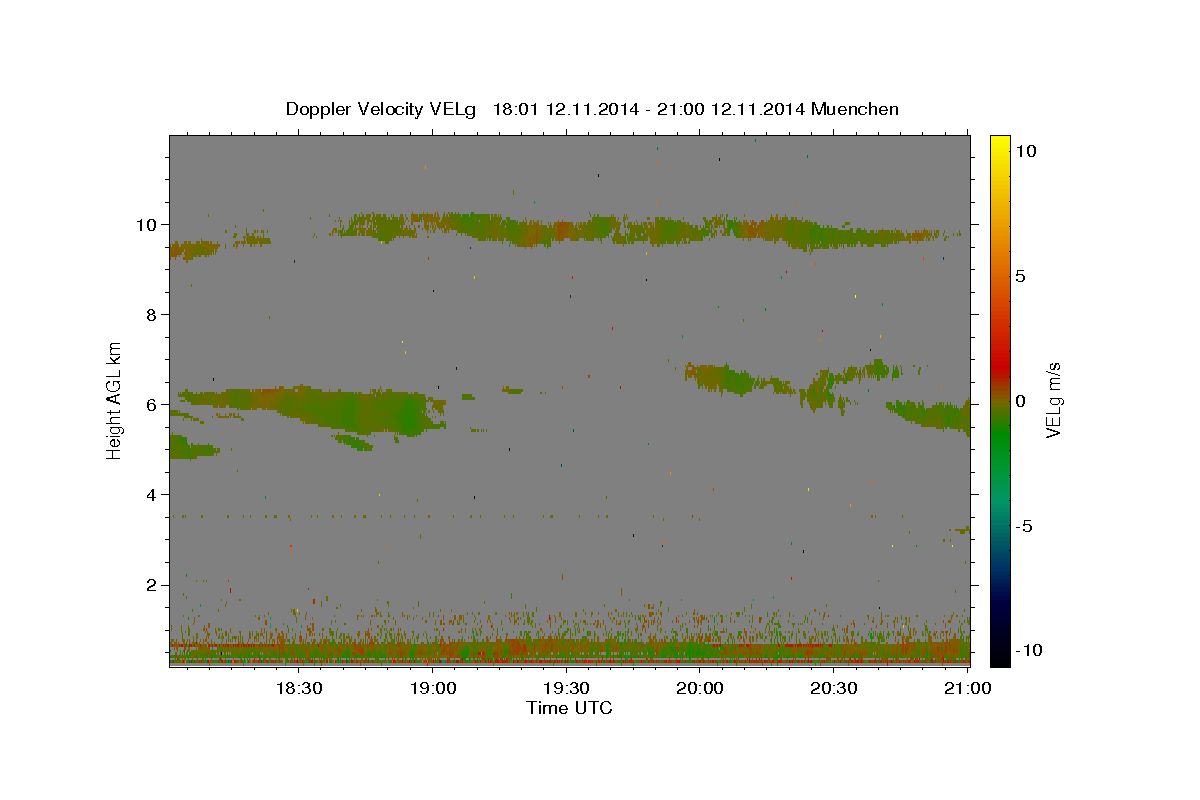Image resolution: width=1200 pixels, height=800 pixels.
Task: Click the 'Height AGL km' axis label
Action: 115,399
